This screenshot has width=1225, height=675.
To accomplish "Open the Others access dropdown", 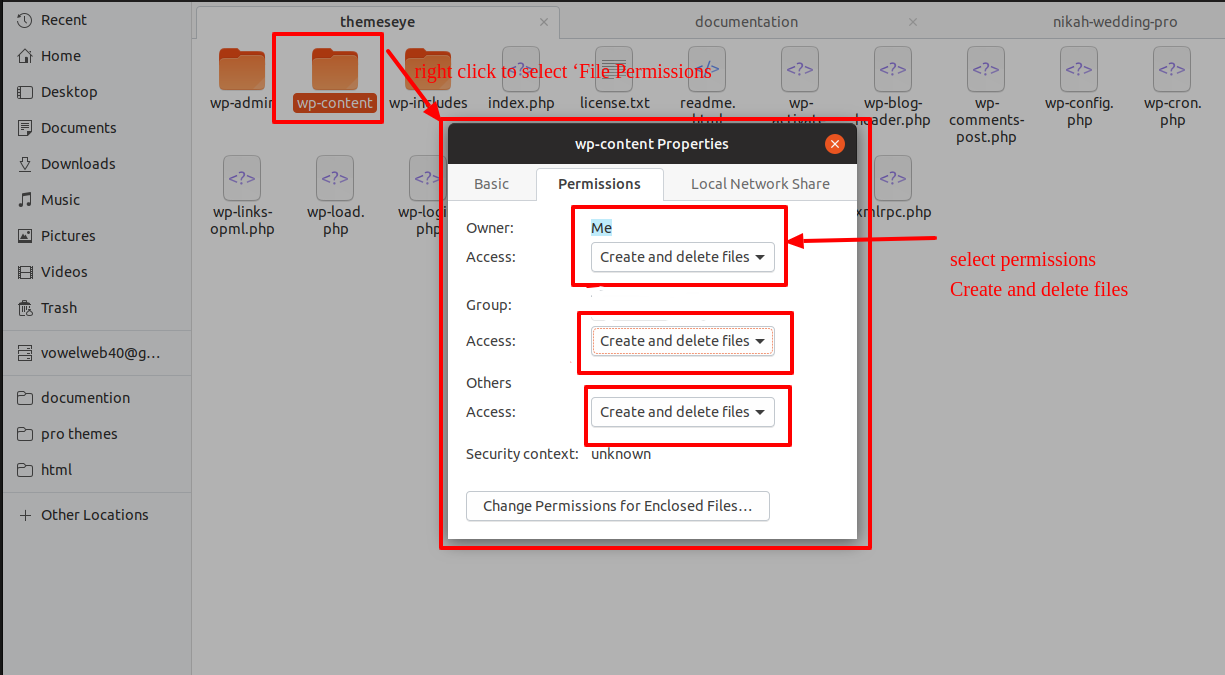I will pos(682,412).
